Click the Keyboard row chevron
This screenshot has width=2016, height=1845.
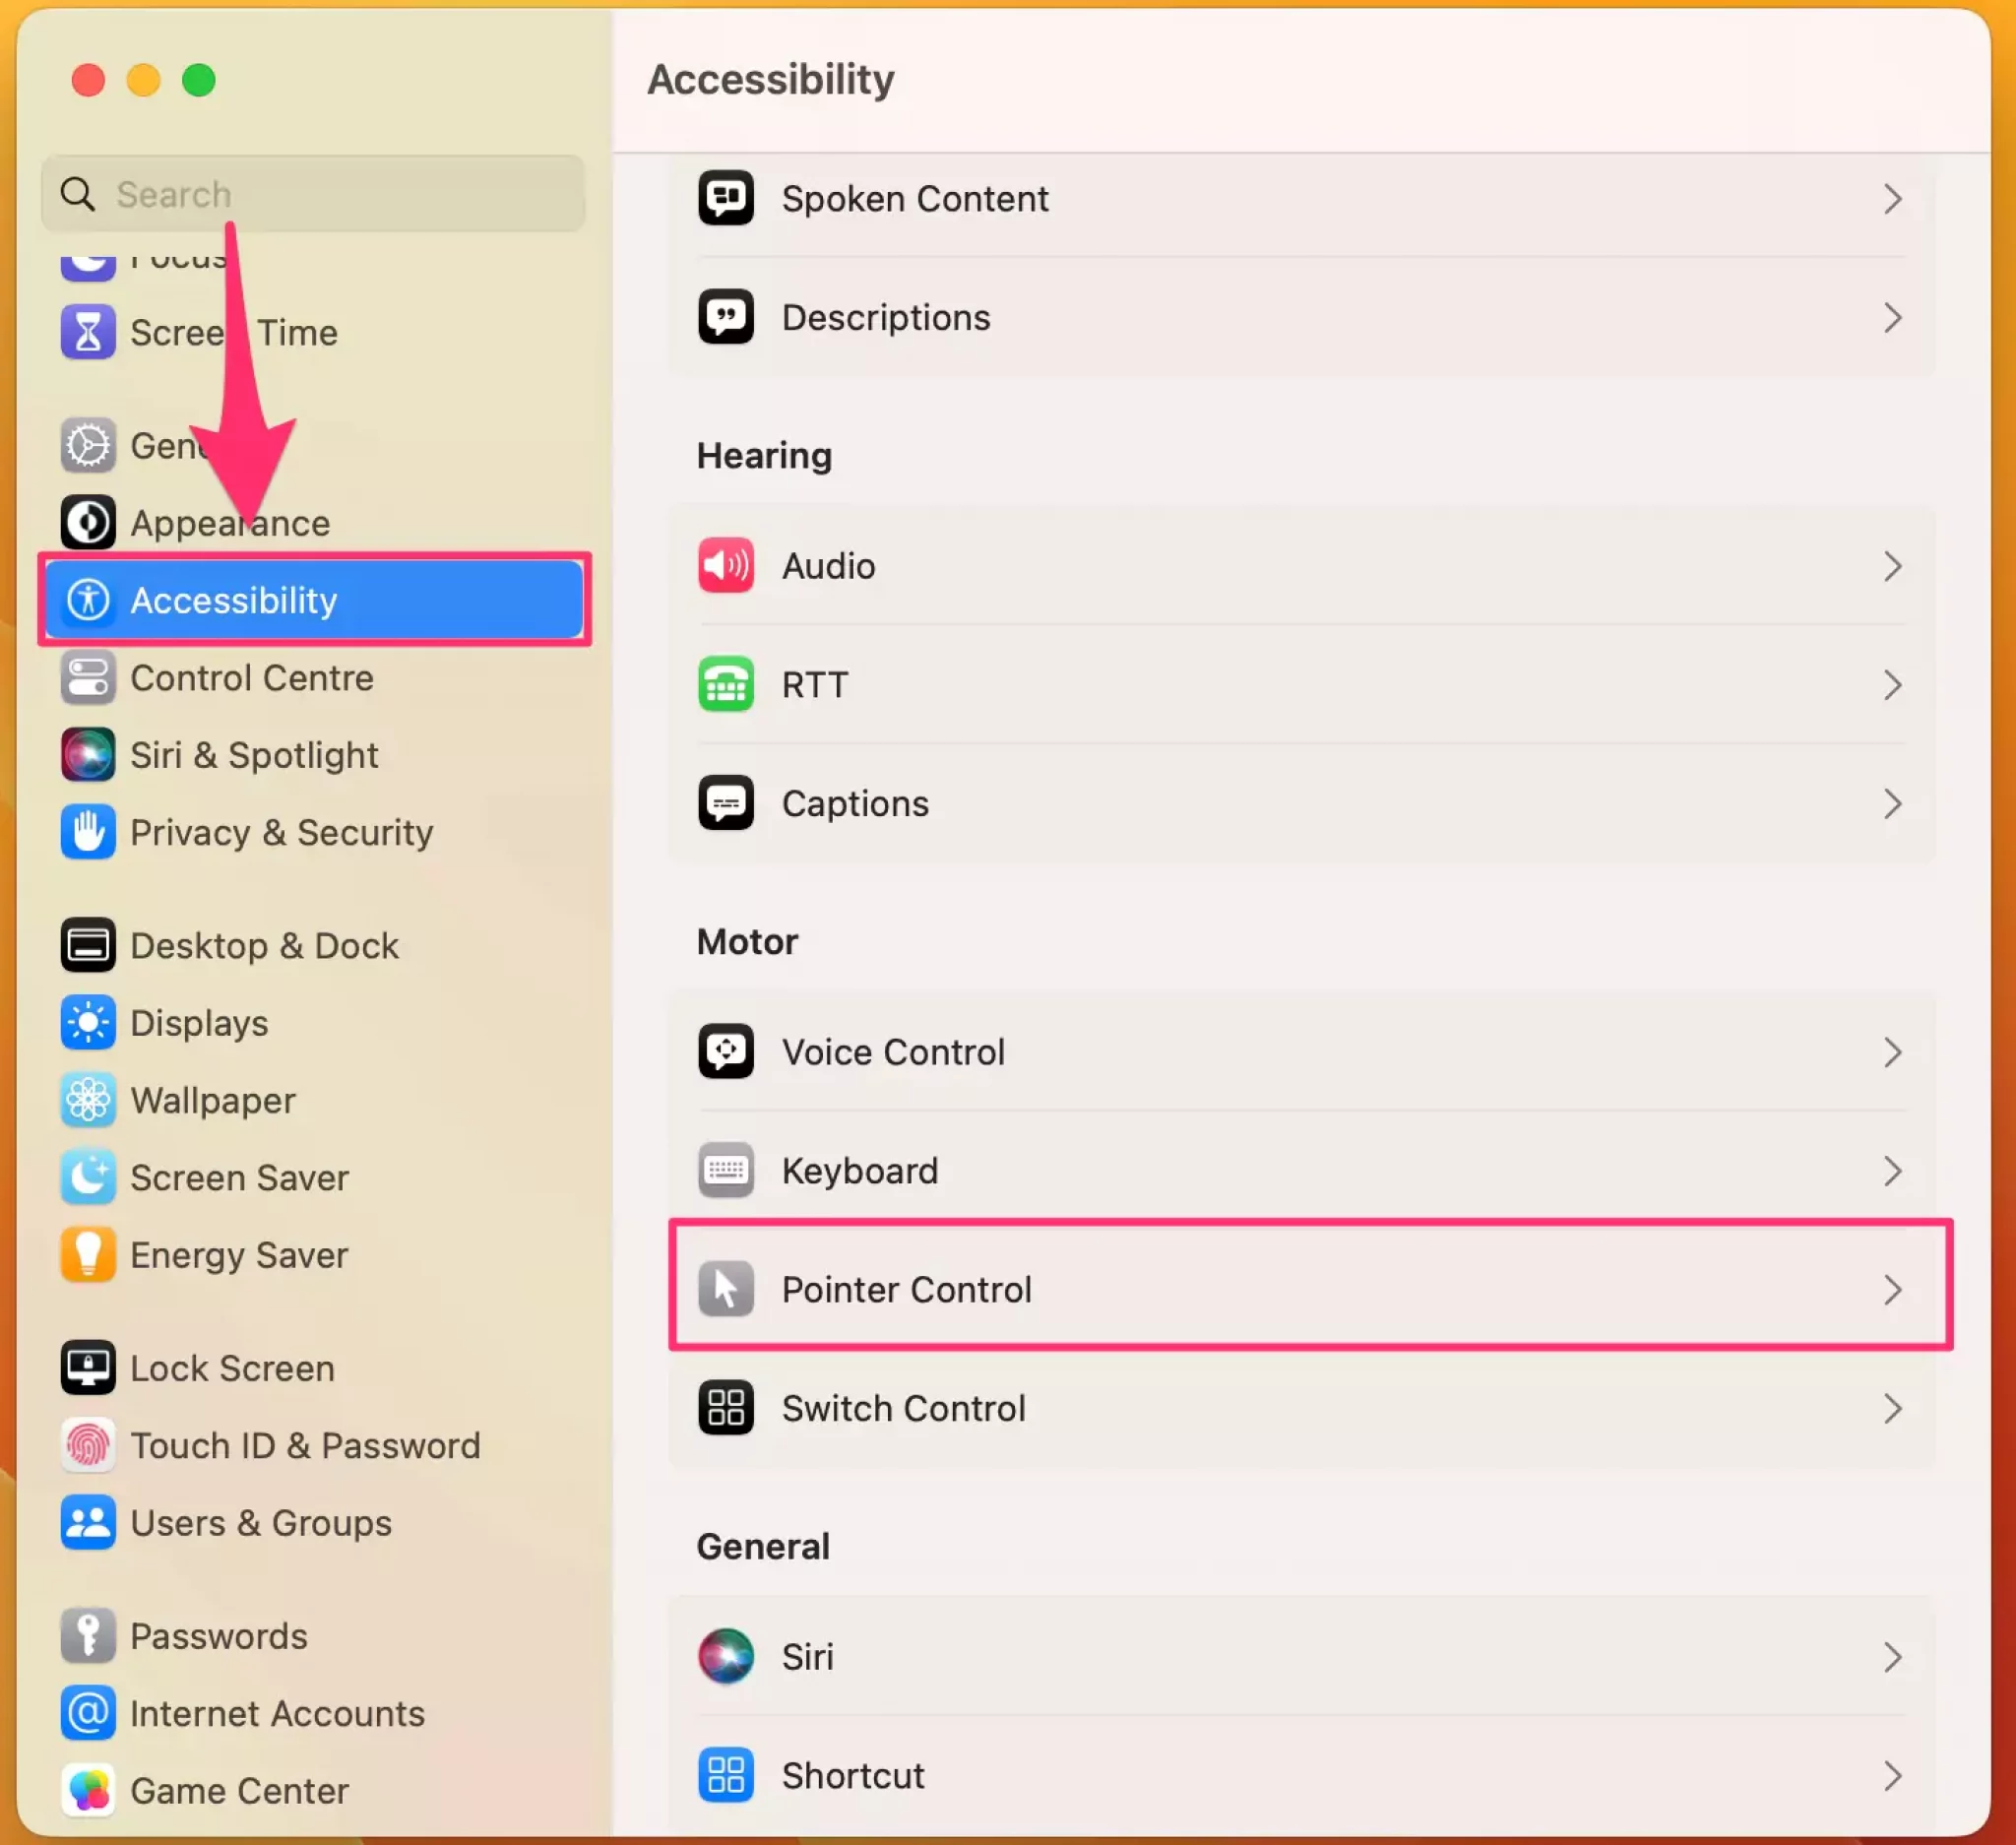(1892, 1170)
